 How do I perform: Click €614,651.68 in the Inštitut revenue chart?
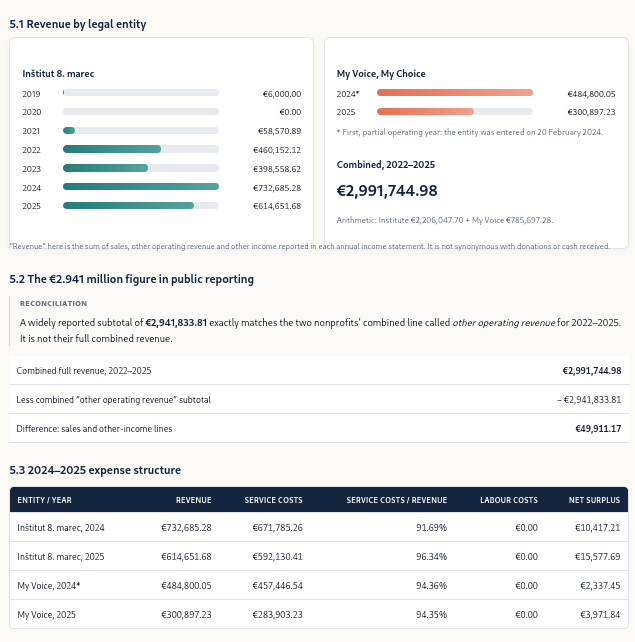(277, 206)
